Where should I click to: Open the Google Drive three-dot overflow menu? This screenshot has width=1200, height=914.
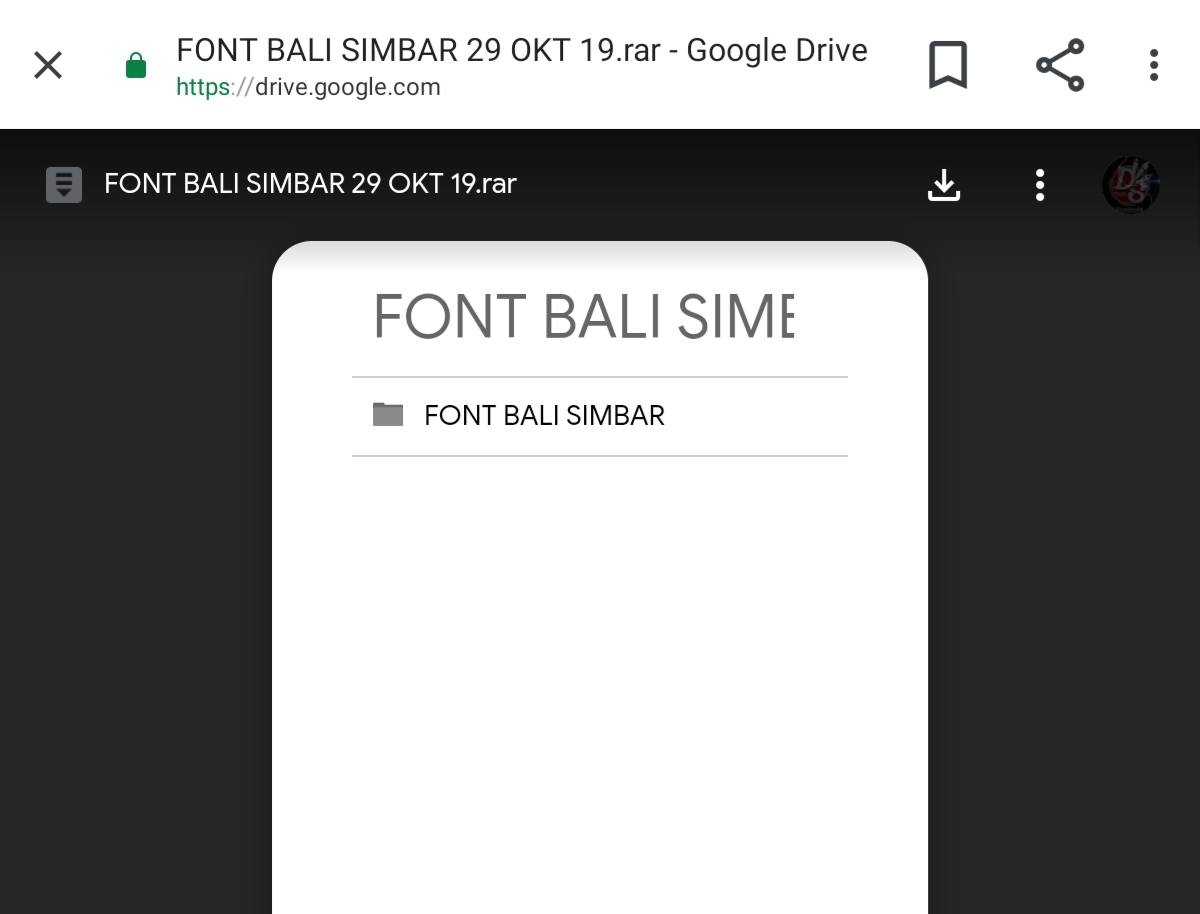tap(1040, 184)
